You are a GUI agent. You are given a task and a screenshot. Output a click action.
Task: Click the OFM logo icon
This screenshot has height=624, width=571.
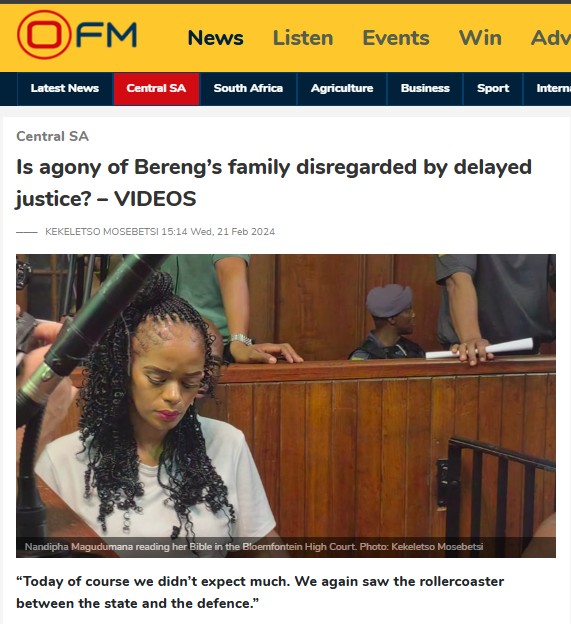[x=77, y=35]
